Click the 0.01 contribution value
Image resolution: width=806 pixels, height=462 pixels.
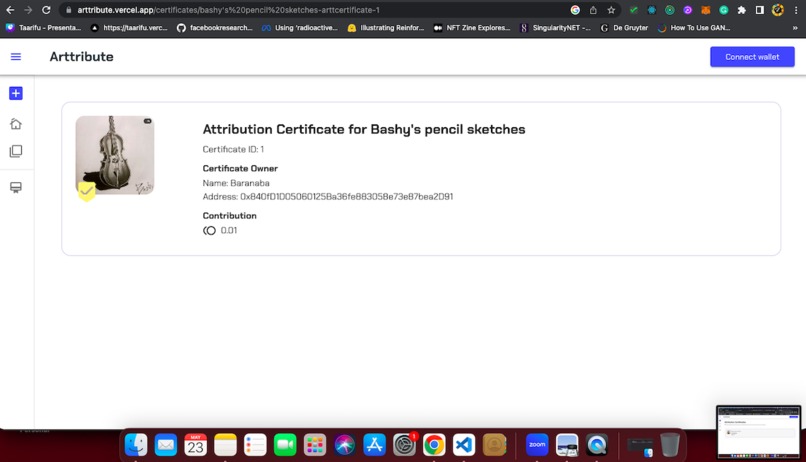point(229,230)
